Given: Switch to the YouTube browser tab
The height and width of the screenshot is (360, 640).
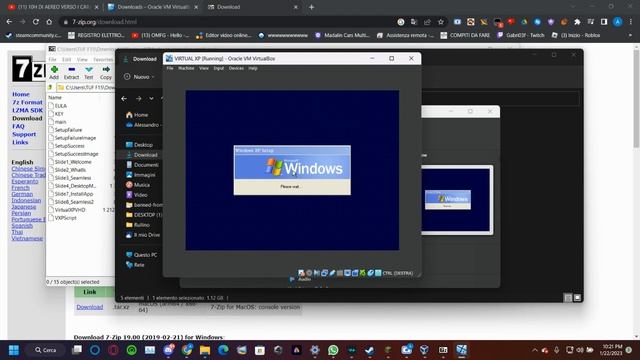Looking at the screenshot, I should tap(53, 7).
